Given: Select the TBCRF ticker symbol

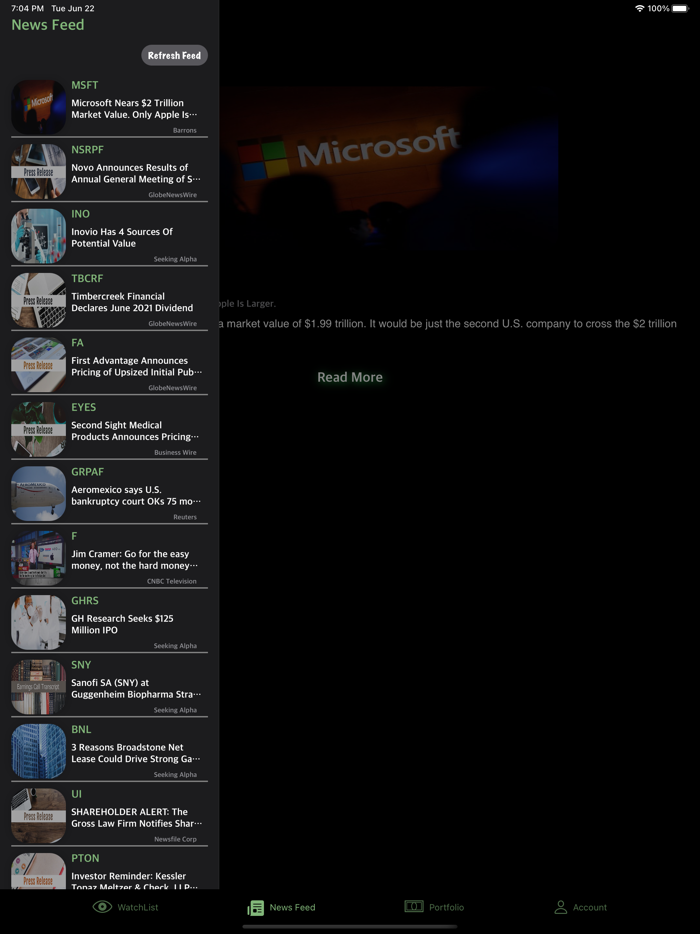Looking at the screenshot, I should click(87, 278).
